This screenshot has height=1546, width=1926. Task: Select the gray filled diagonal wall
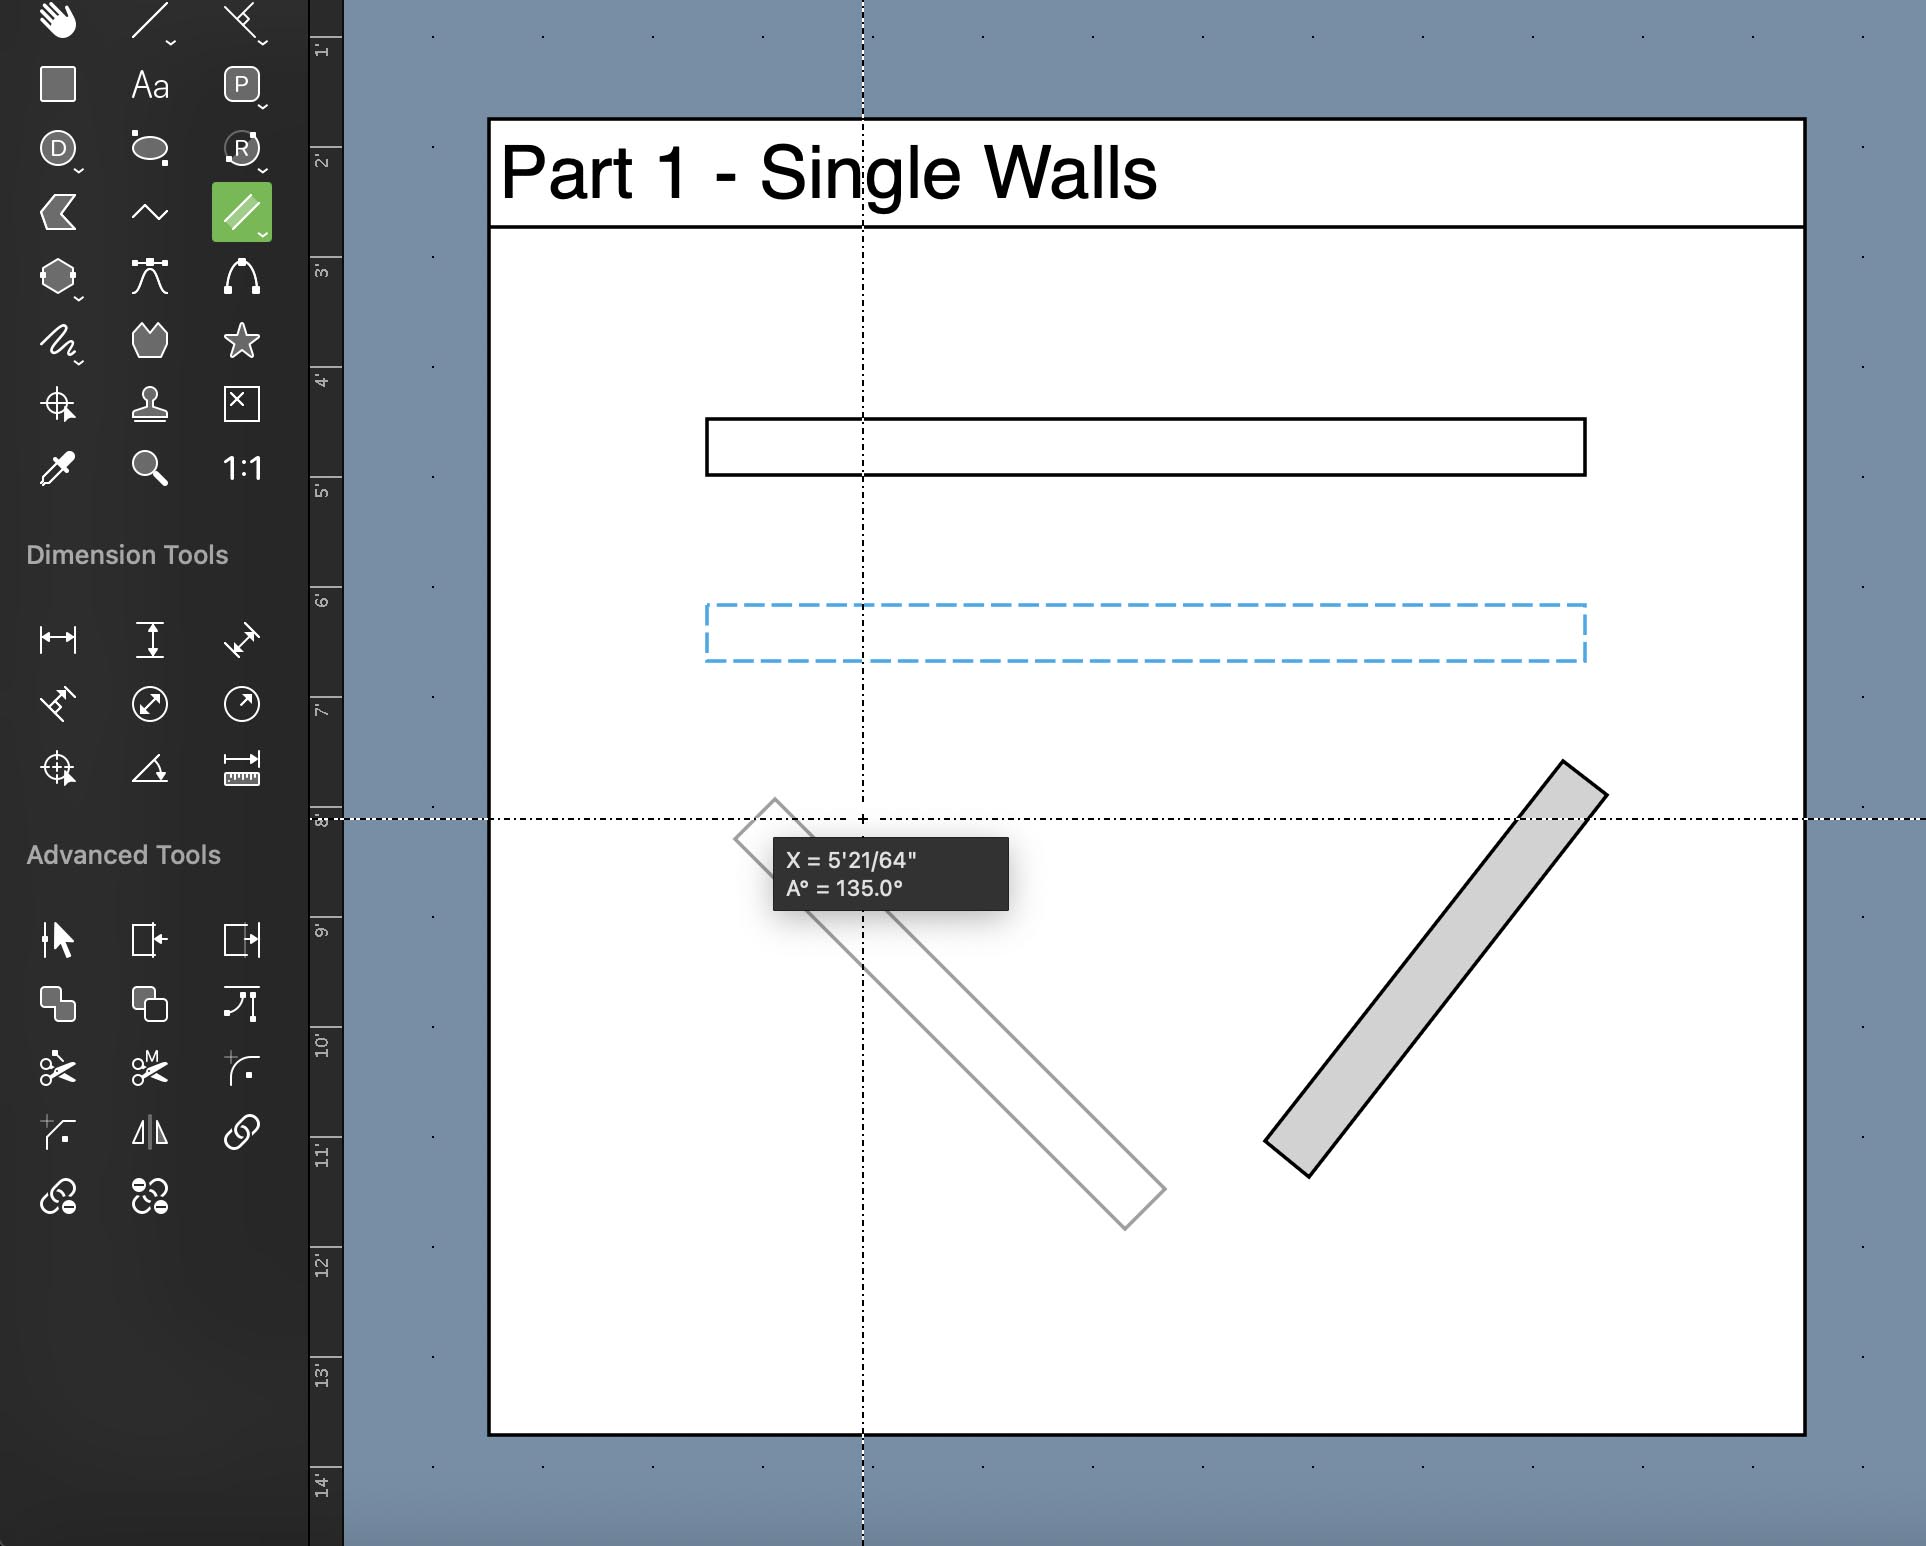pyautogui.click(x=1436, y=968)
